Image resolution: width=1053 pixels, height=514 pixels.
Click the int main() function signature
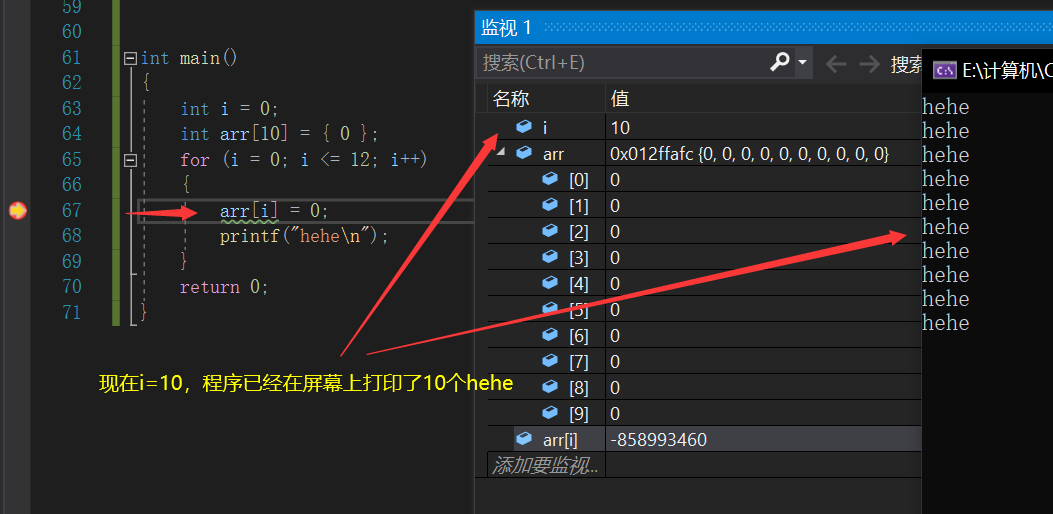189,58
